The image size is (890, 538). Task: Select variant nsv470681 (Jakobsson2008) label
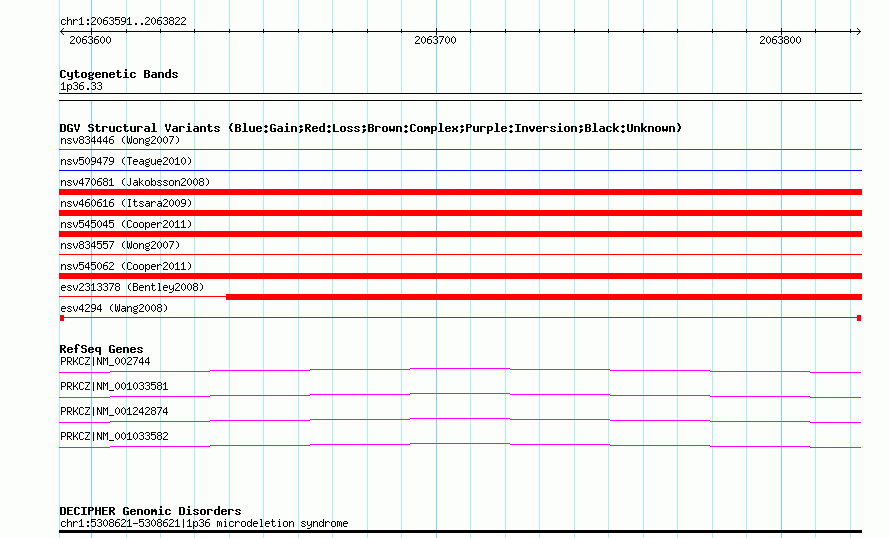click(135, 182)
